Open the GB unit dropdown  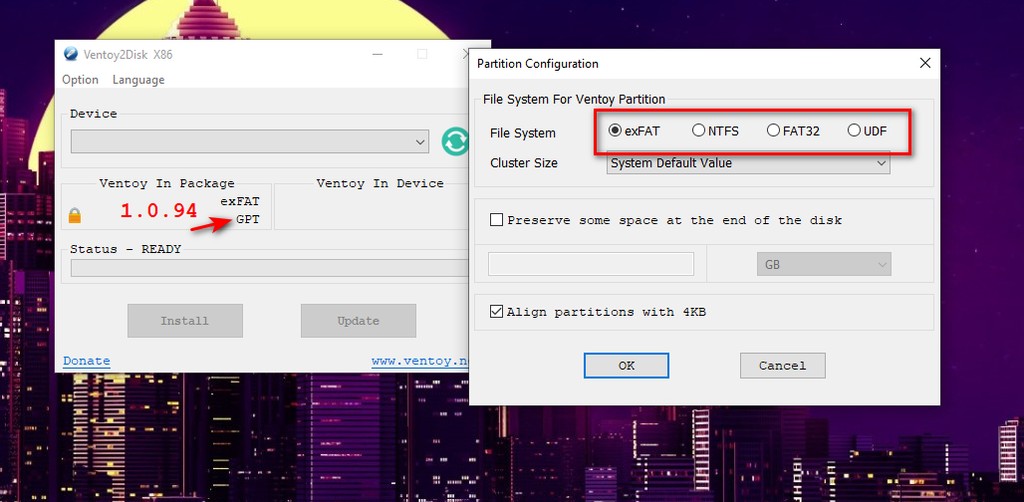tap(824, 265)
